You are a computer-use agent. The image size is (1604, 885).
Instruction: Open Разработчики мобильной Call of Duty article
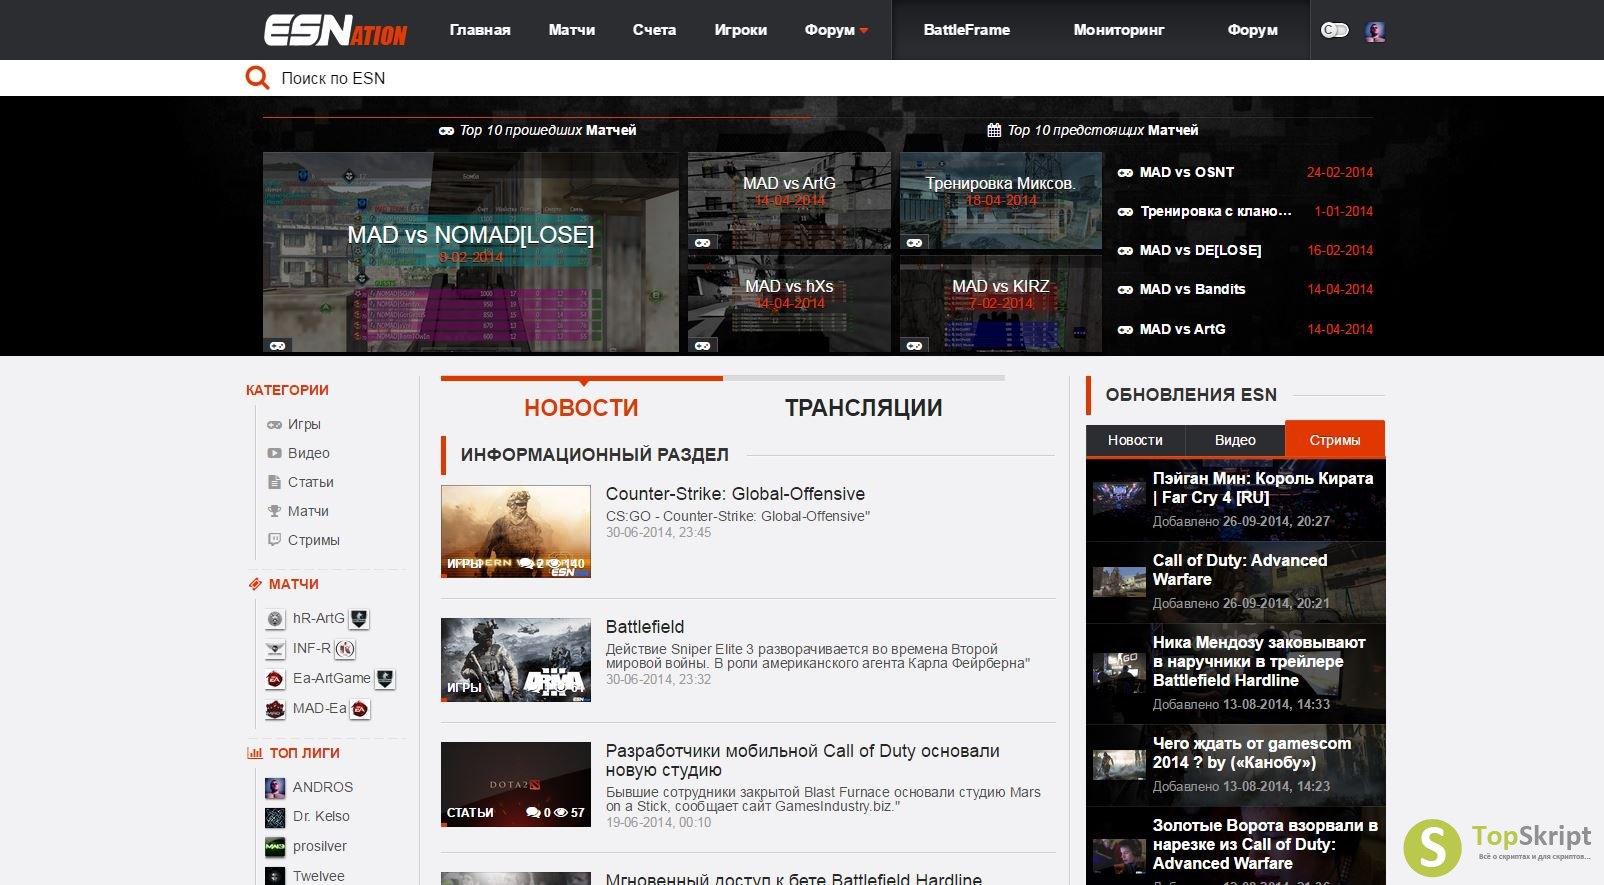point(802,760)
